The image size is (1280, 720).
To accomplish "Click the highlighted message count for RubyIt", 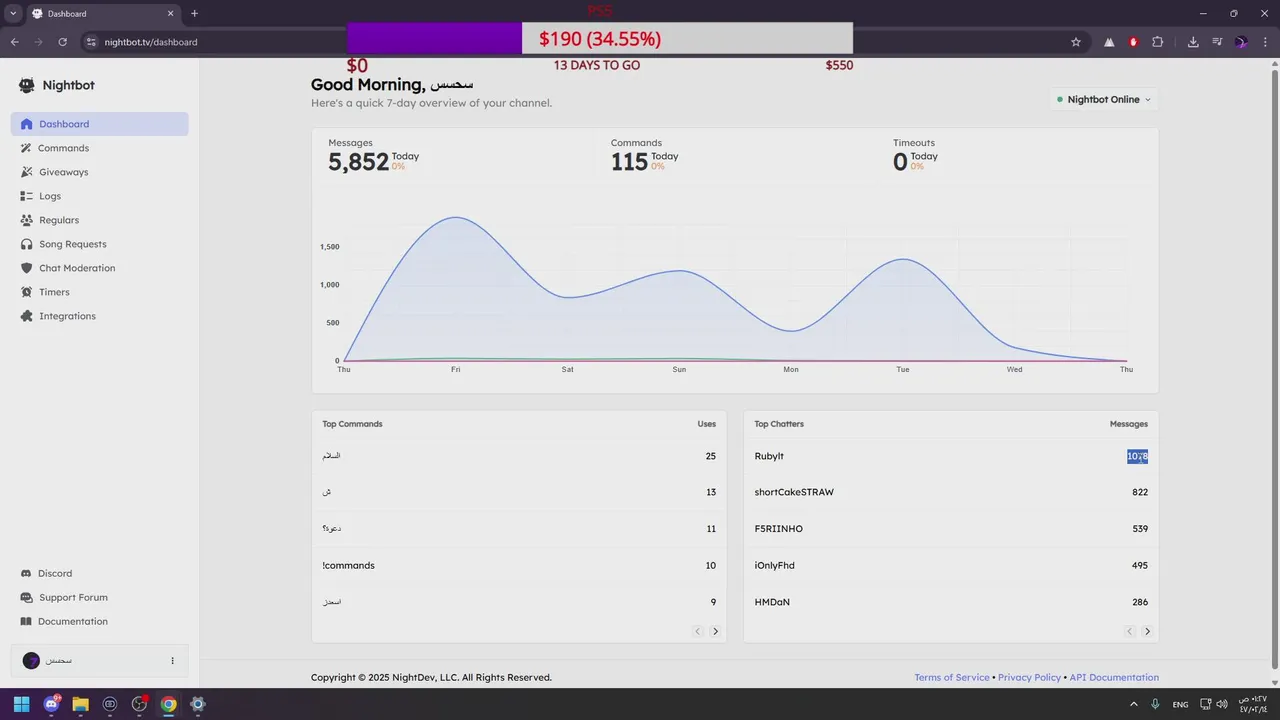I will (x=1137, y=456).
